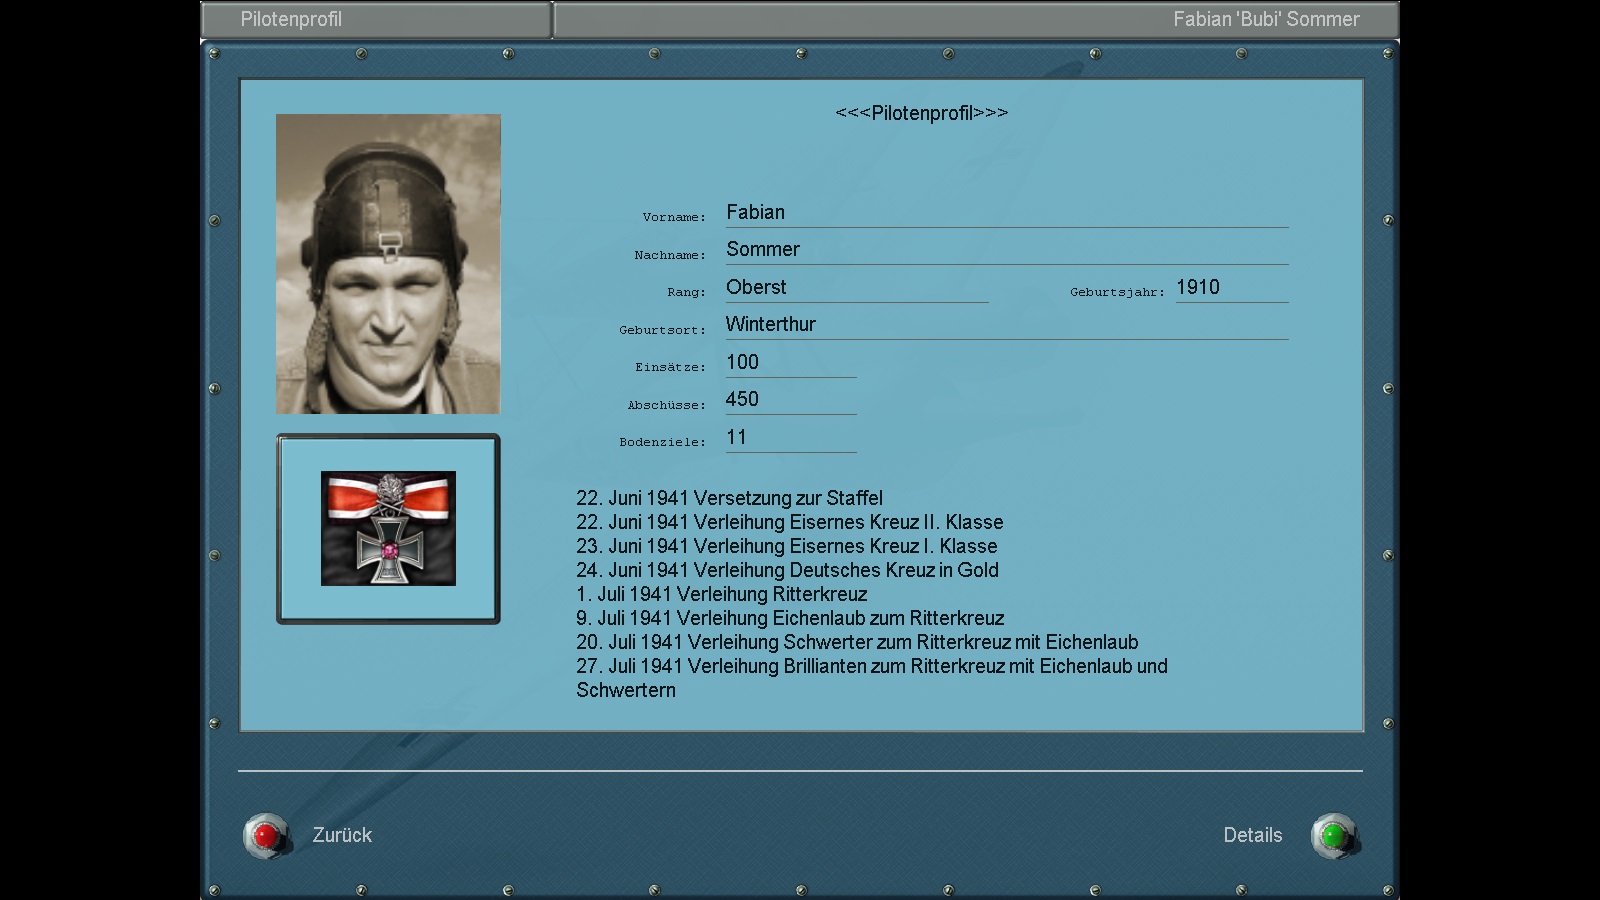The image size is (1600, 900).
Task: Click the Fabian 'Bubi' Sommer title bar
Action: (x=976, y=19)
